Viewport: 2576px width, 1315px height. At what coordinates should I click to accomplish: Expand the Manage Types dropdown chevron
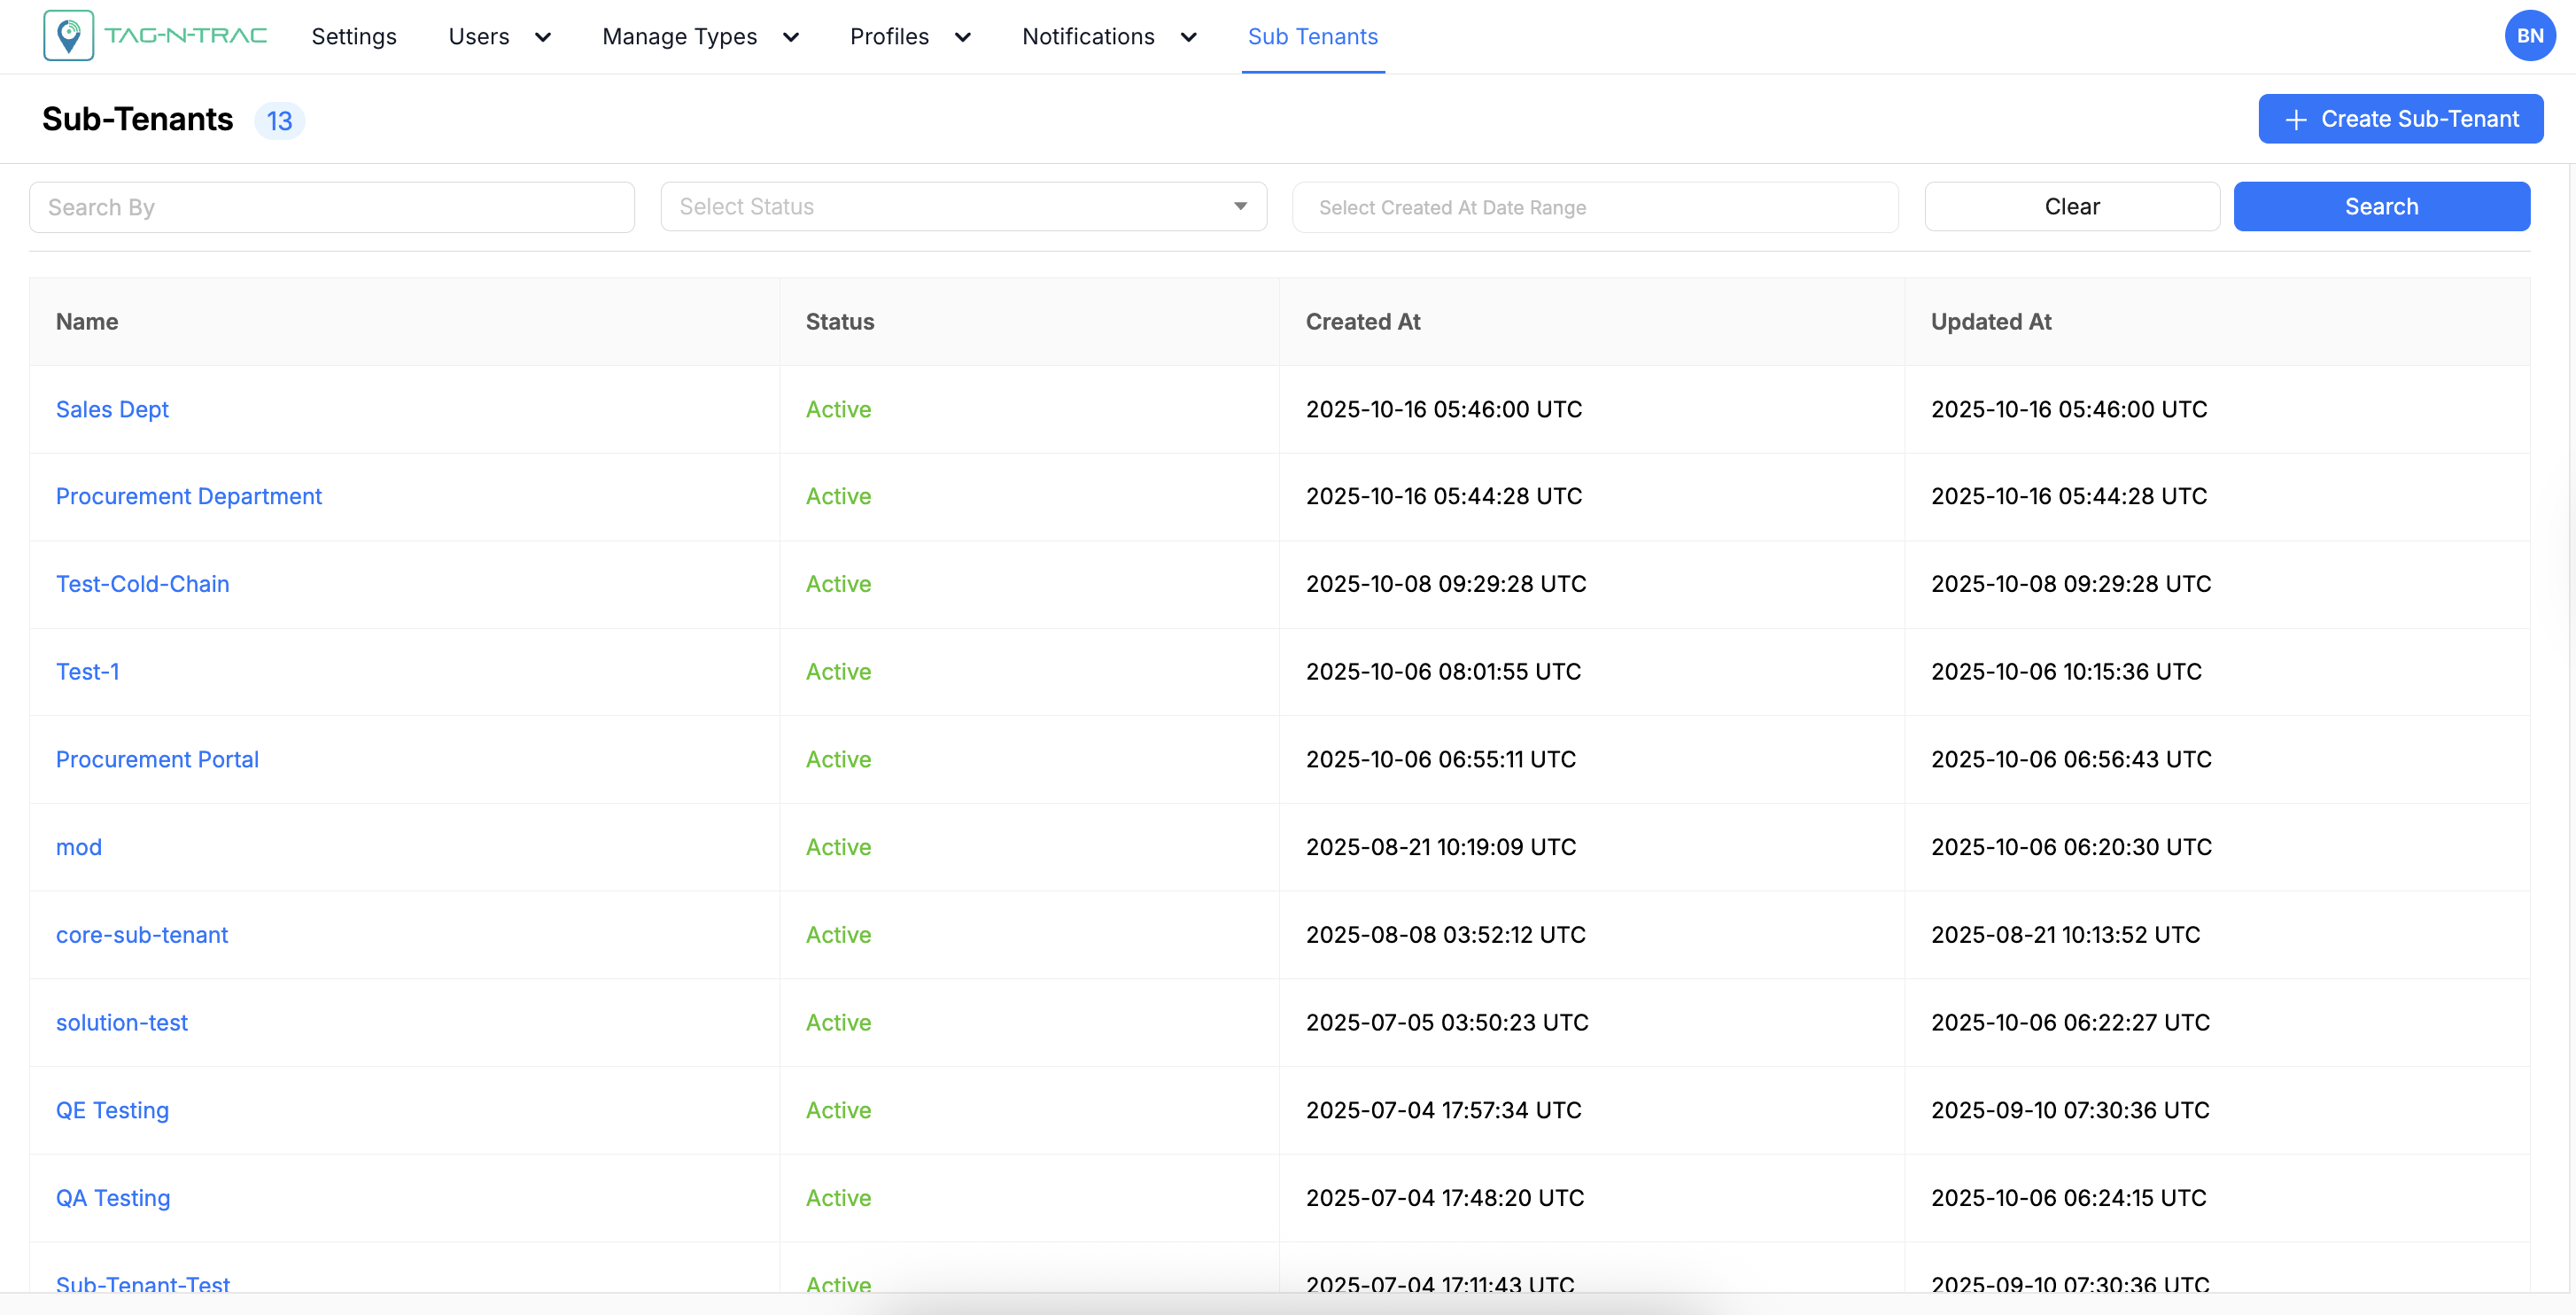coord(791,37)
